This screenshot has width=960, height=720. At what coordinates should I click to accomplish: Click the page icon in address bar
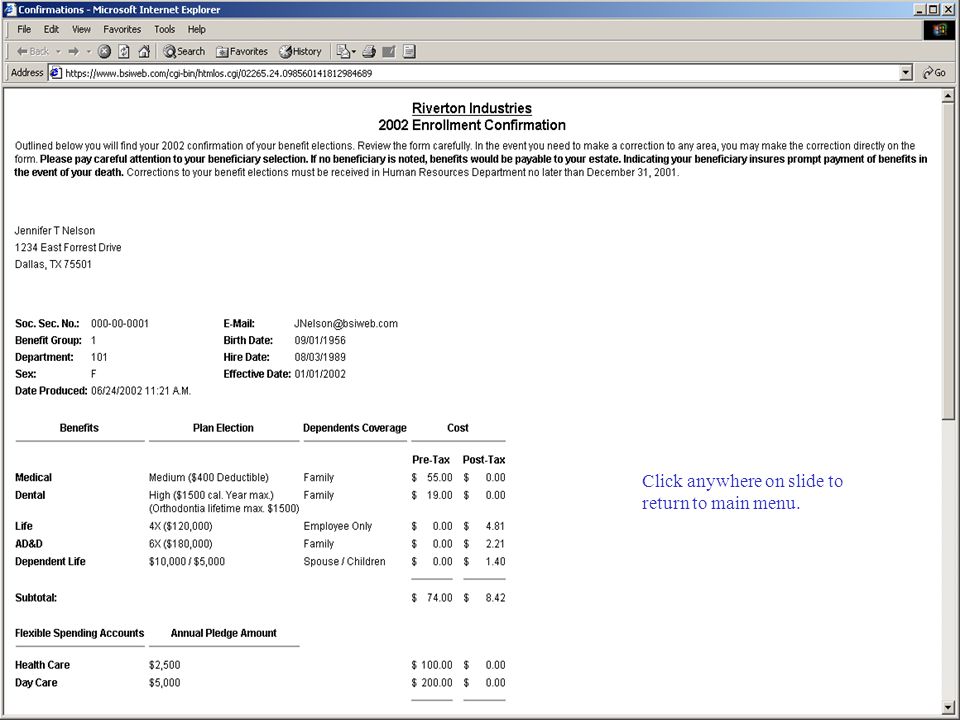tap(56, 73)
